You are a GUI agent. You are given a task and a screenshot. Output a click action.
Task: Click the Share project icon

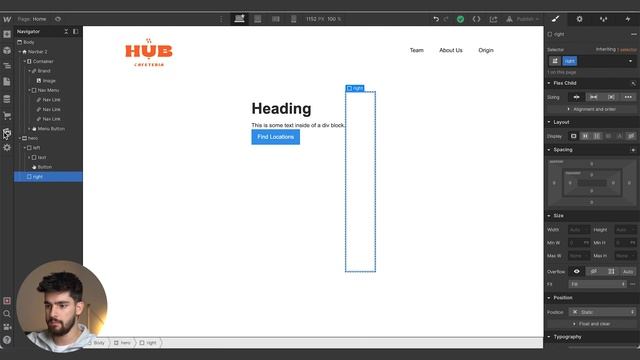[x=493, y=19]
